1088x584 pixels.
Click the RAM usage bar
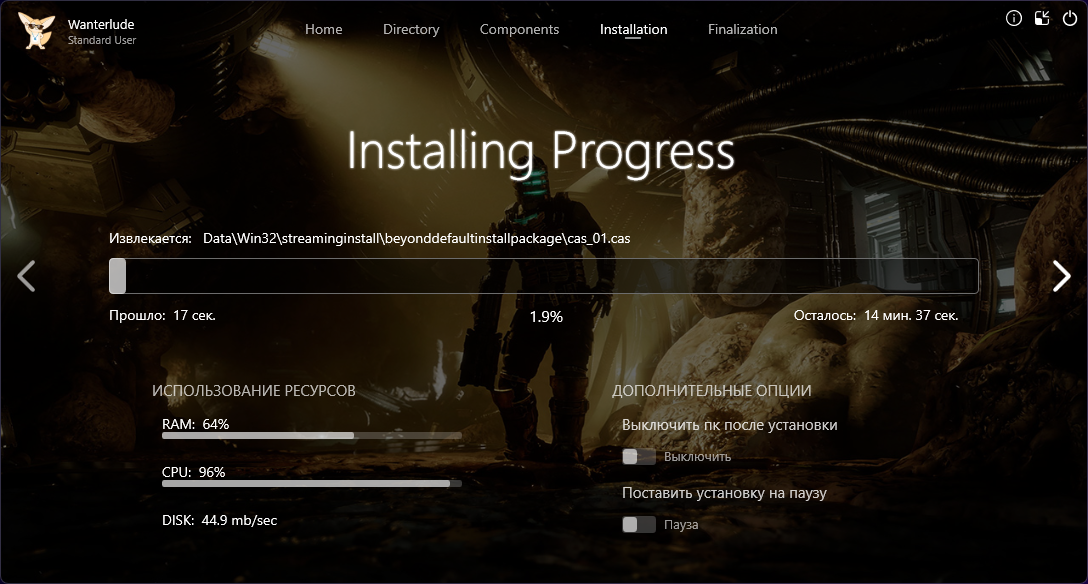[311, 436]
